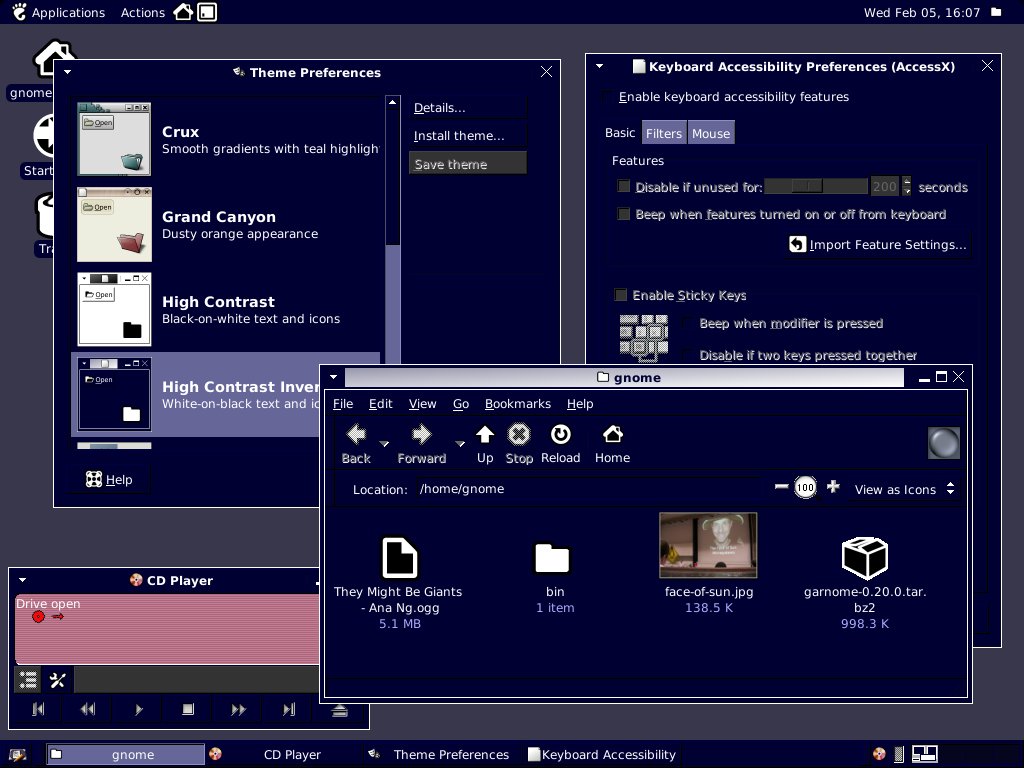Image resolution: width=1024 pixels, height=768 pixels.
Task: Open the Bookmarks menu
Action: point(518,404)
